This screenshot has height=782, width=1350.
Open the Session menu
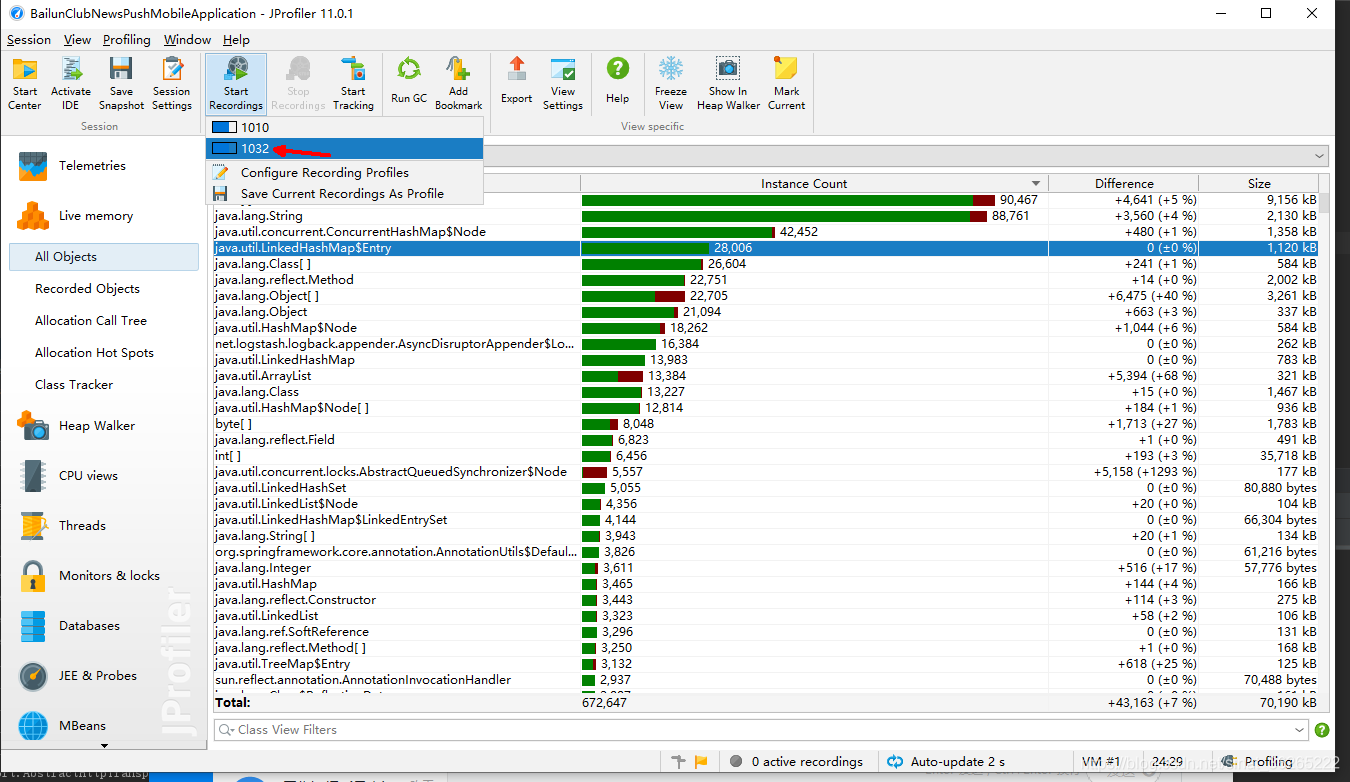click(29, 40)
